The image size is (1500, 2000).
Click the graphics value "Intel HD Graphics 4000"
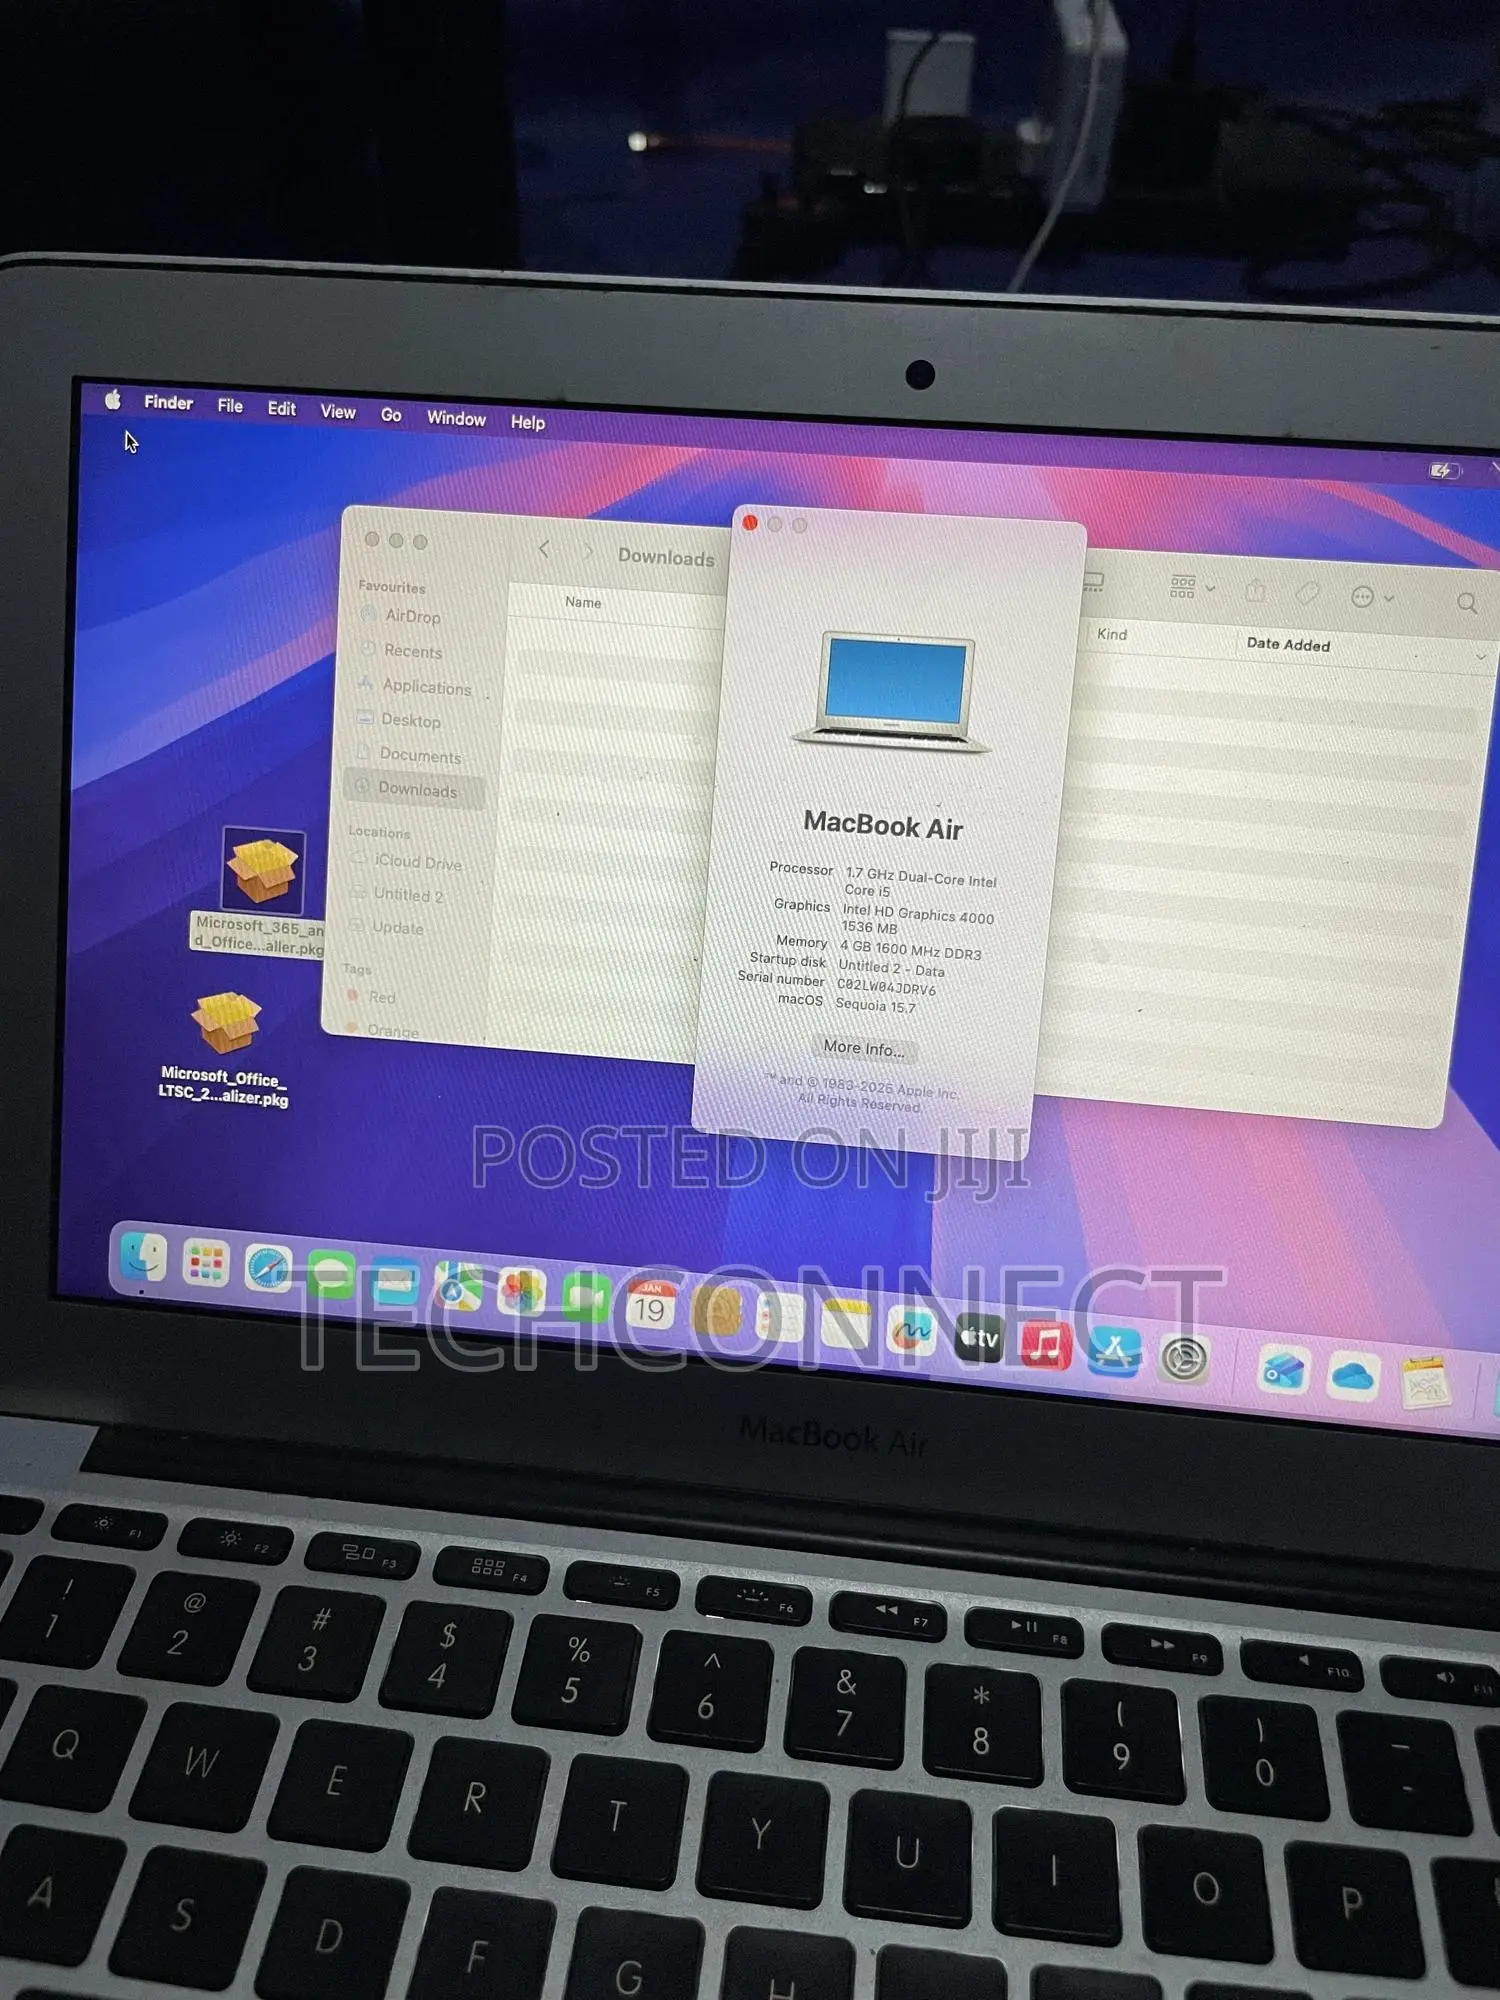pyautogui.click(x=918, y=915)
